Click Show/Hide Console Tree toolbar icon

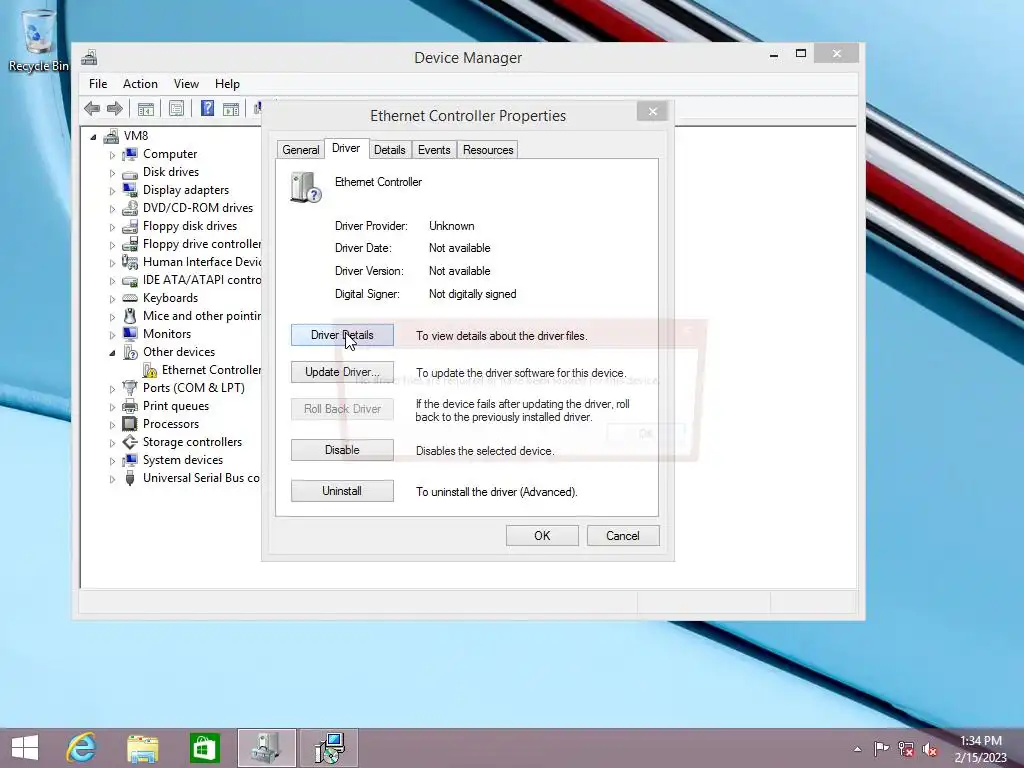click(x=146, y=109)
